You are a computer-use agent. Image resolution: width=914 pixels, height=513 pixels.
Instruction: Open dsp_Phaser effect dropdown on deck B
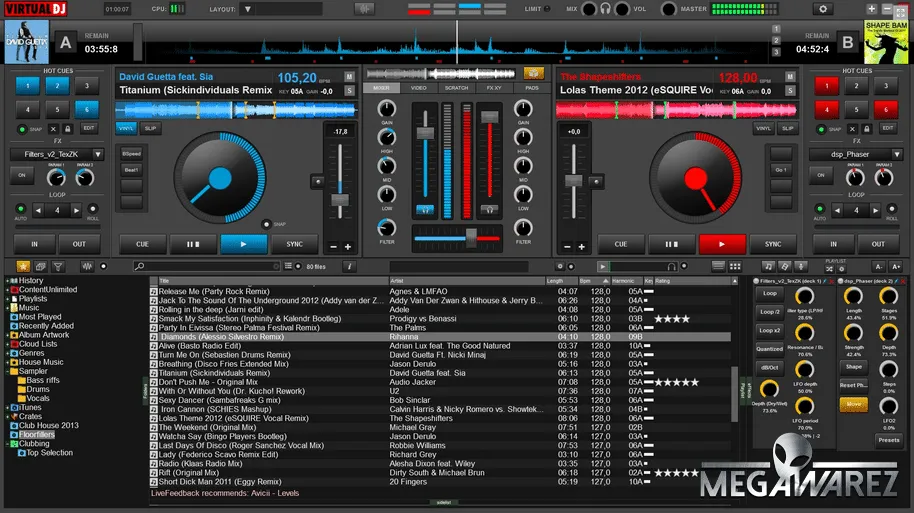pyautogui.click(x=897, y=154)
